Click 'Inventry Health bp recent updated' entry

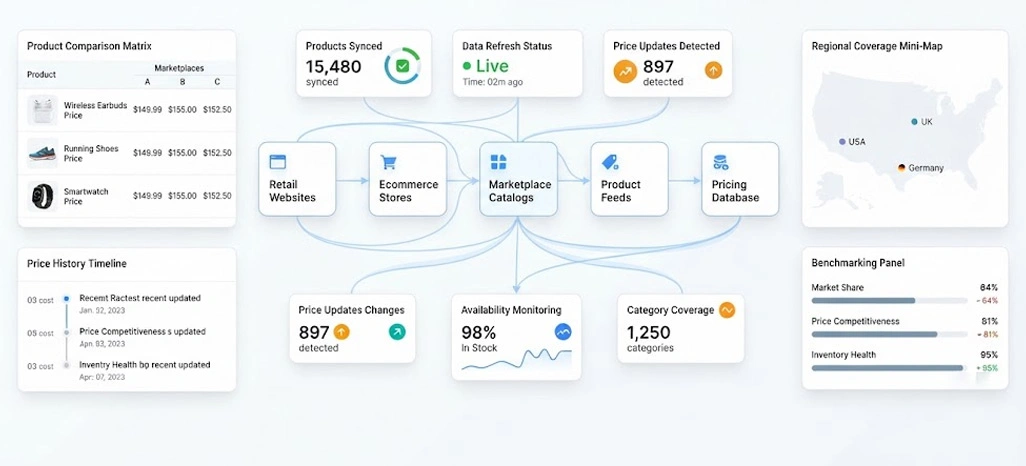coord(145,365)
